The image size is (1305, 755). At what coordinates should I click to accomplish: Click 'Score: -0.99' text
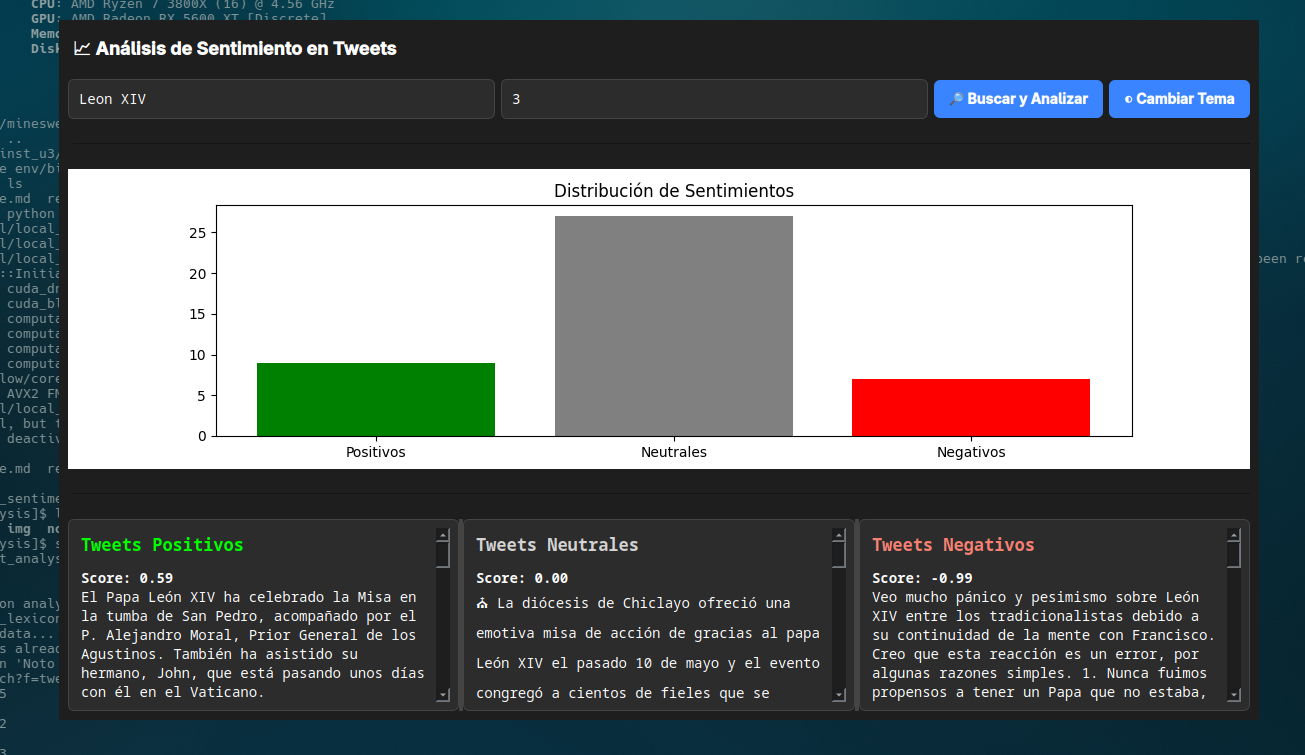(x=922, y=578)
